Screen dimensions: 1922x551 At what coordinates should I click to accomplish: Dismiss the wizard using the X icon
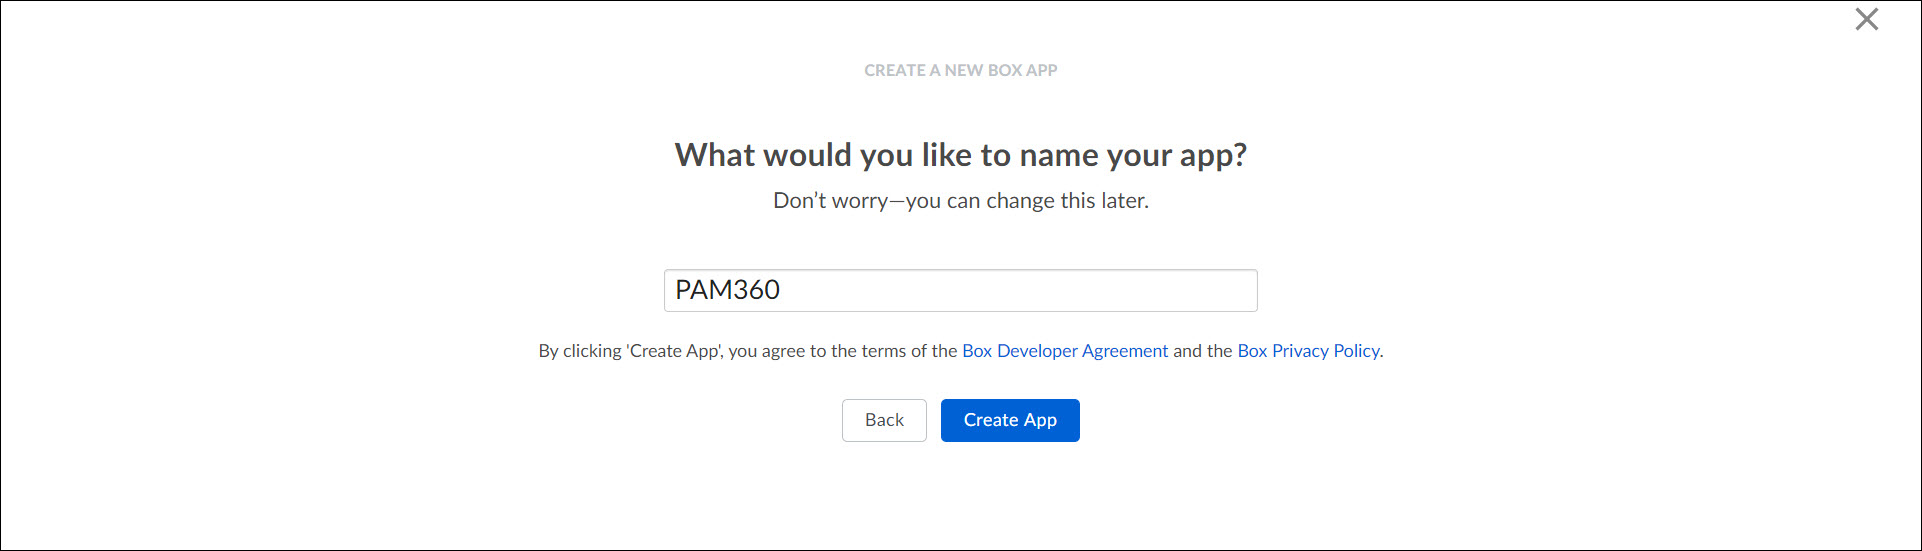click(x=1866, y=19)
